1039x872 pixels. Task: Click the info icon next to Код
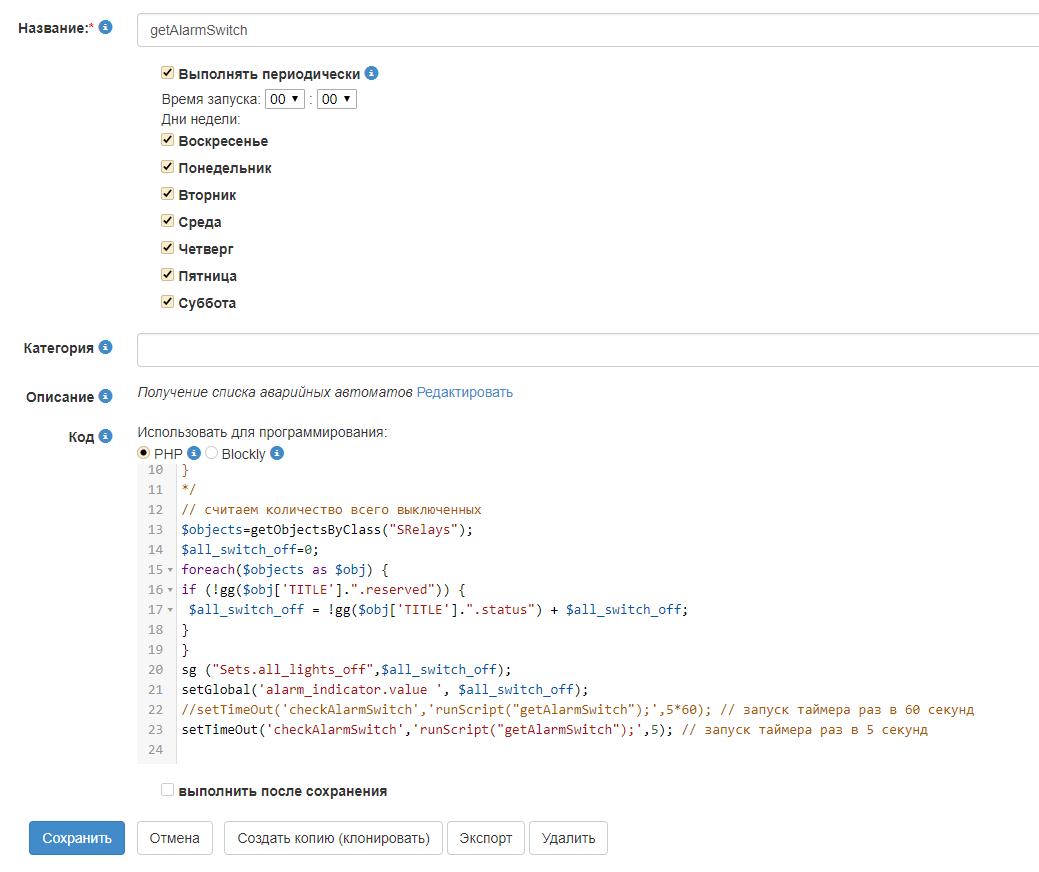coord(106,436)
